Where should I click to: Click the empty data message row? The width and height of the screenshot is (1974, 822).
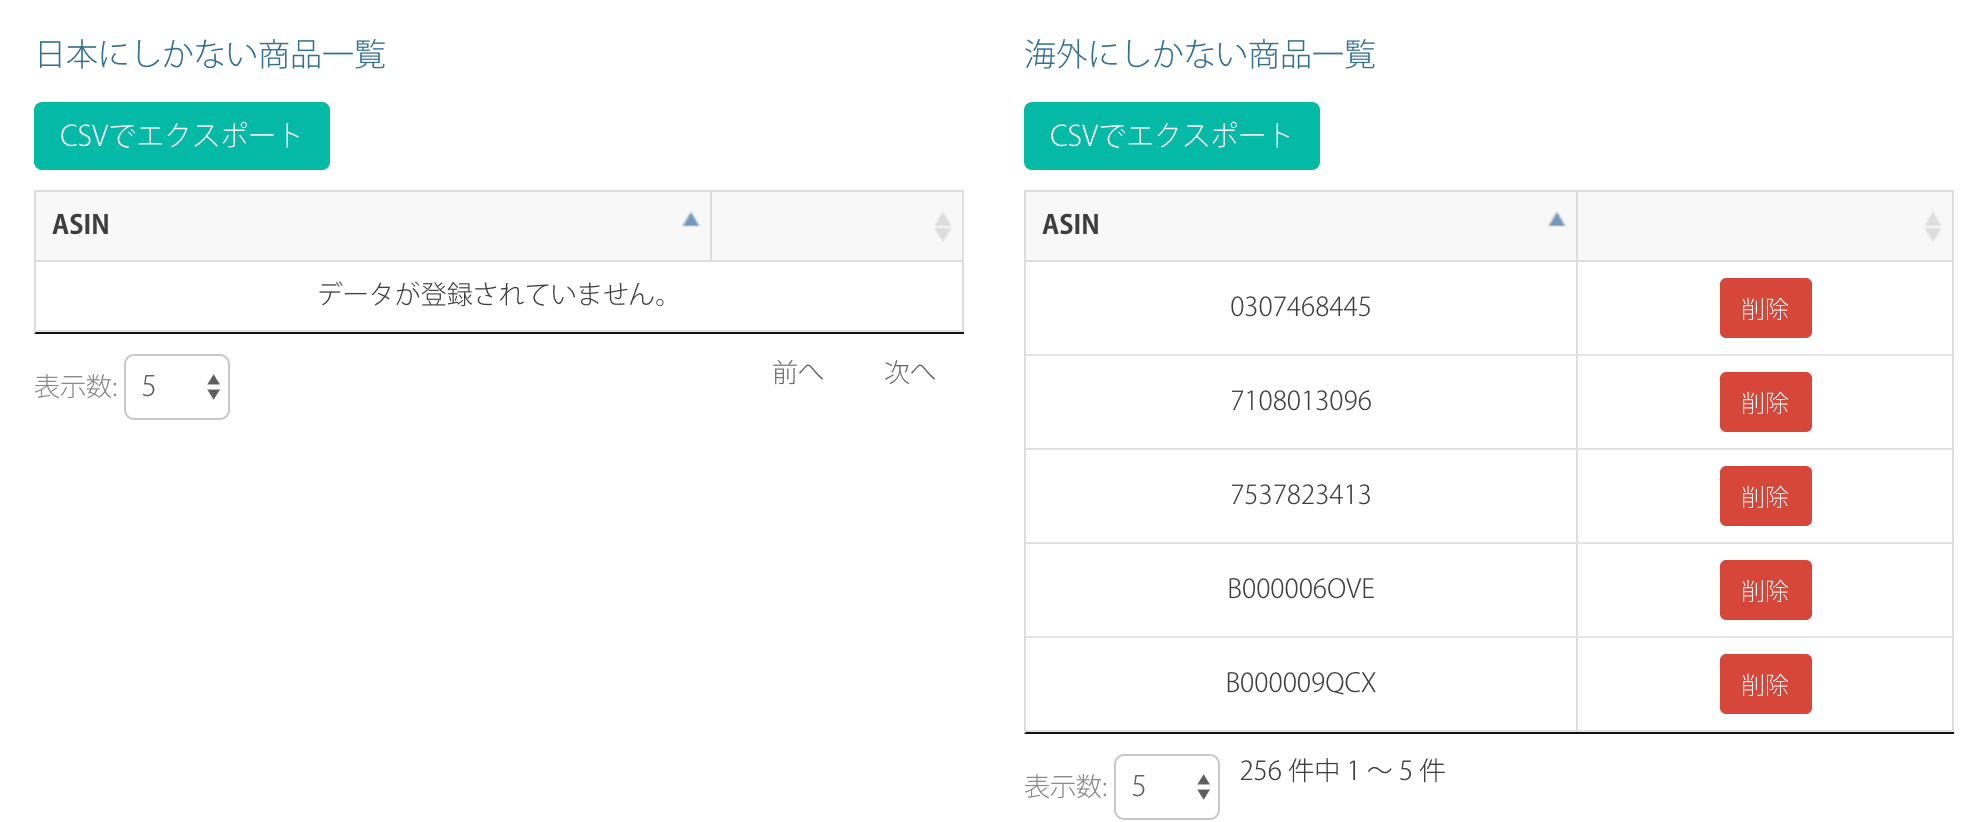pyautogui.click(x=498, y=295)
